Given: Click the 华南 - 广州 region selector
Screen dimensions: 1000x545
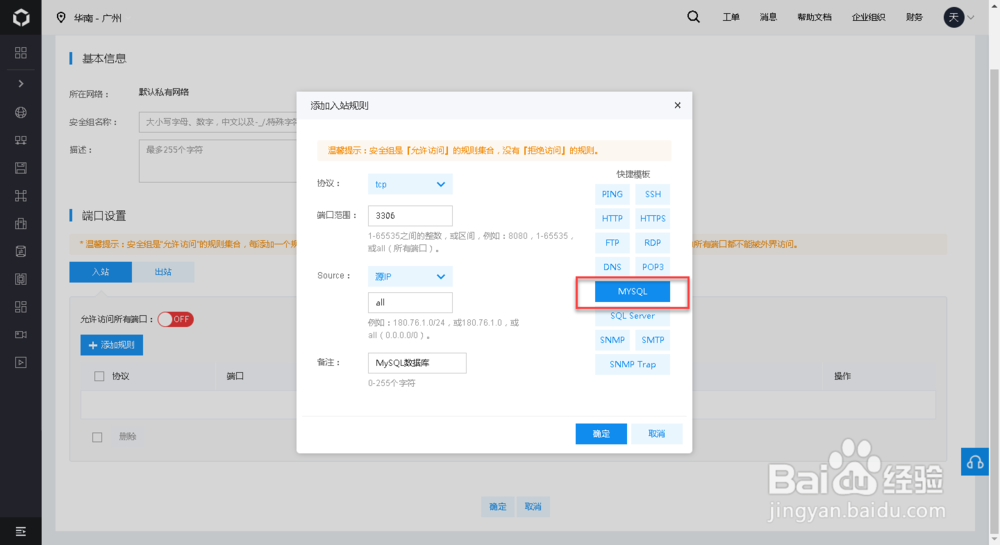Looking at the screenshot, I should (98, 18).
